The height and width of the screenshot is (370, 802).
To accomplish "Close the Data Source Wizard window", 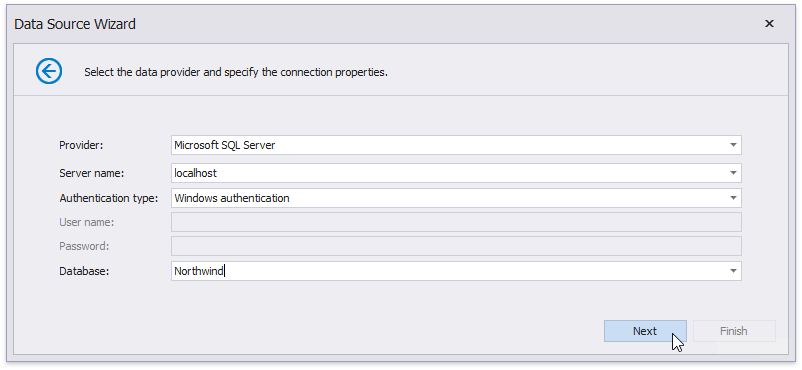I will click(769, 24).
